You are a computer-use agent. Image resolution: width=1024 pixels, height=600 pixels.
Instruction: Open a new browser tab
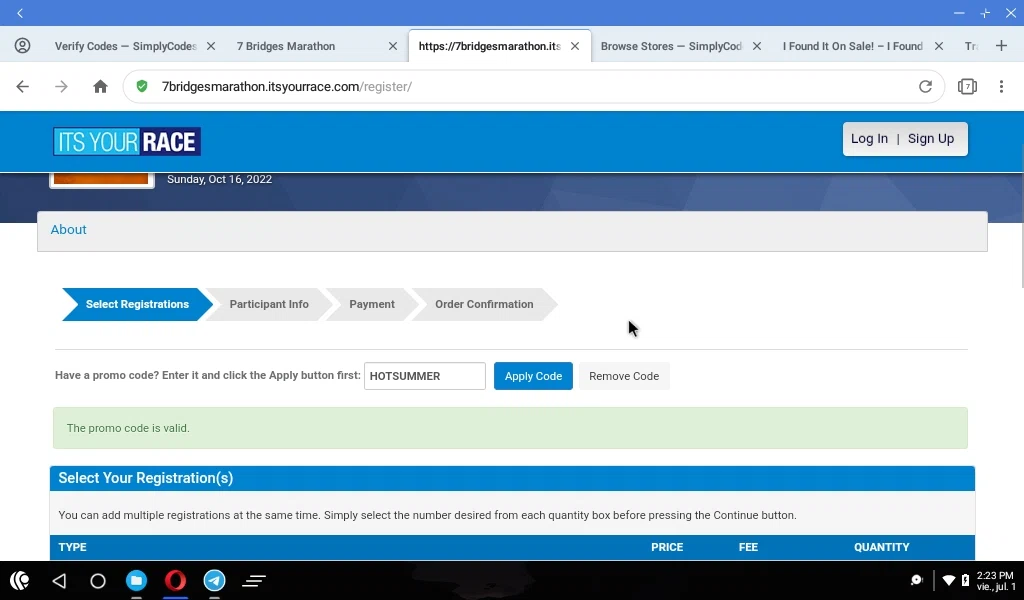(x=1001, y=46)
